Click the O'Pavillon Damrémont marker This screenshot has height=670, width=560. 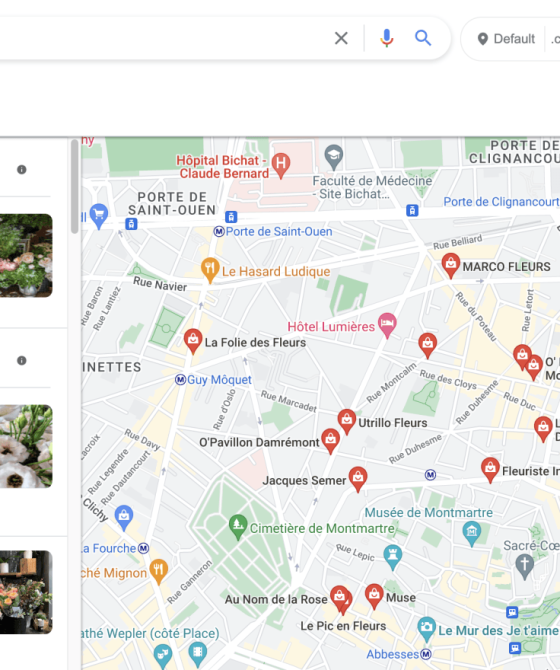(x=330, y=441)
